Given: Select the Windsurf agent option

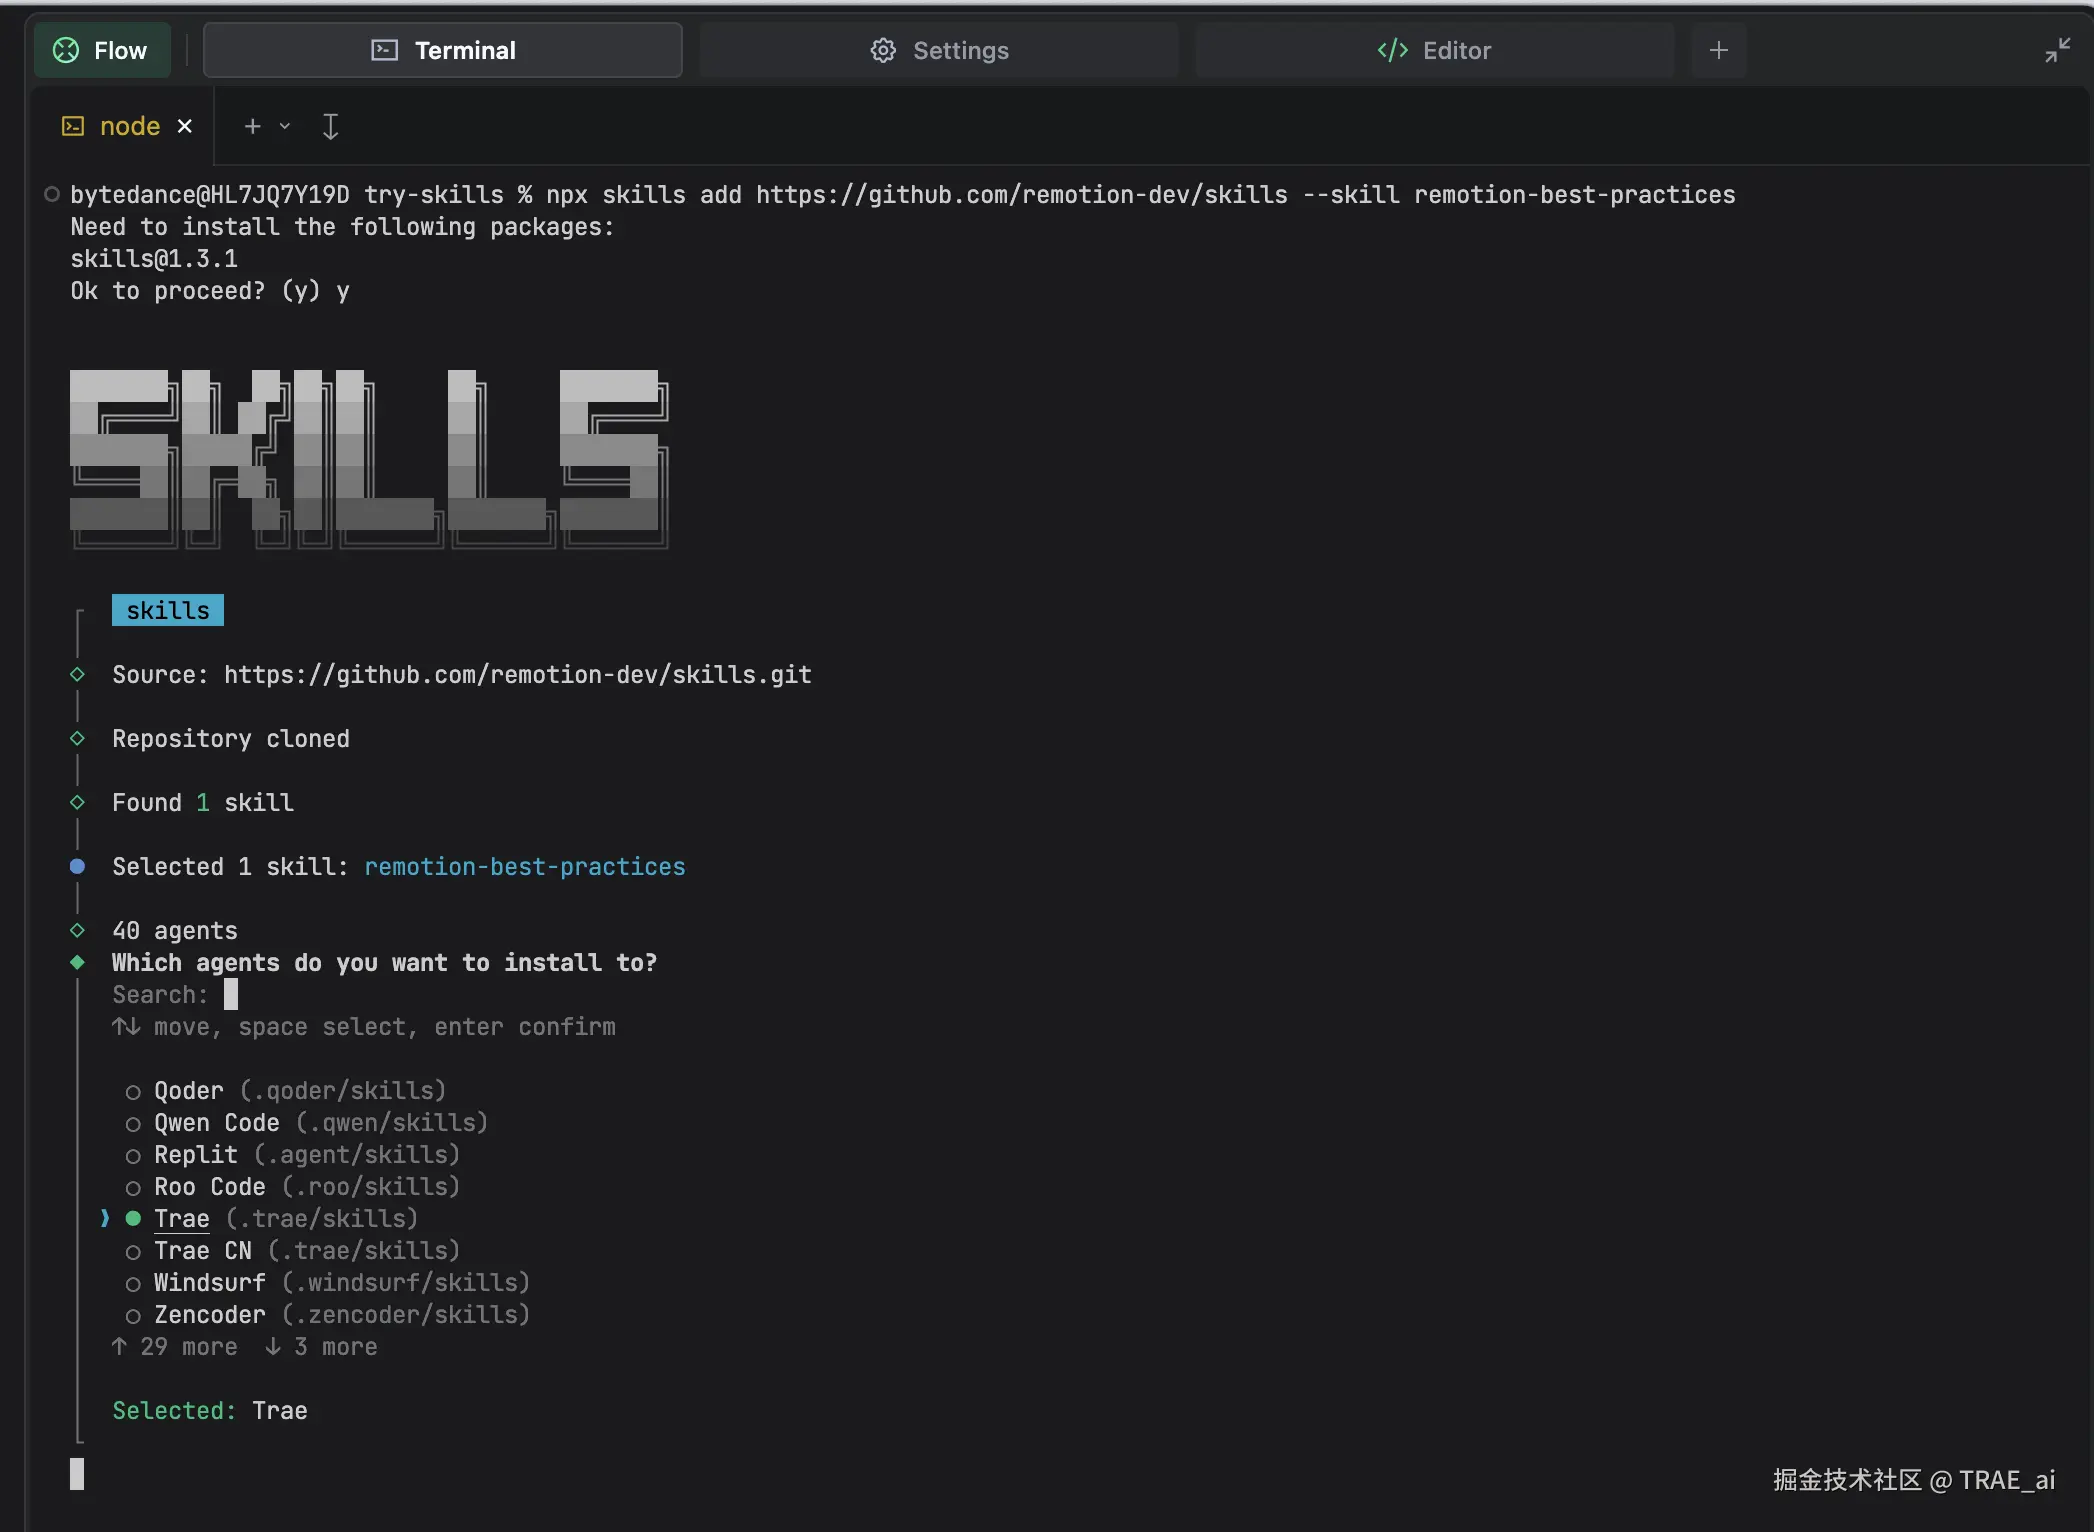Looking at the screenshot, I should [133, 1283].
